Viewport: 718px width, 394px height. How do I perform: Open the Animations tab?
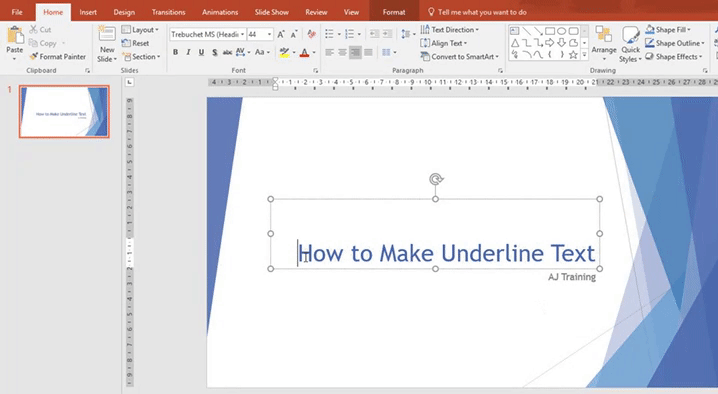(220, 12)
